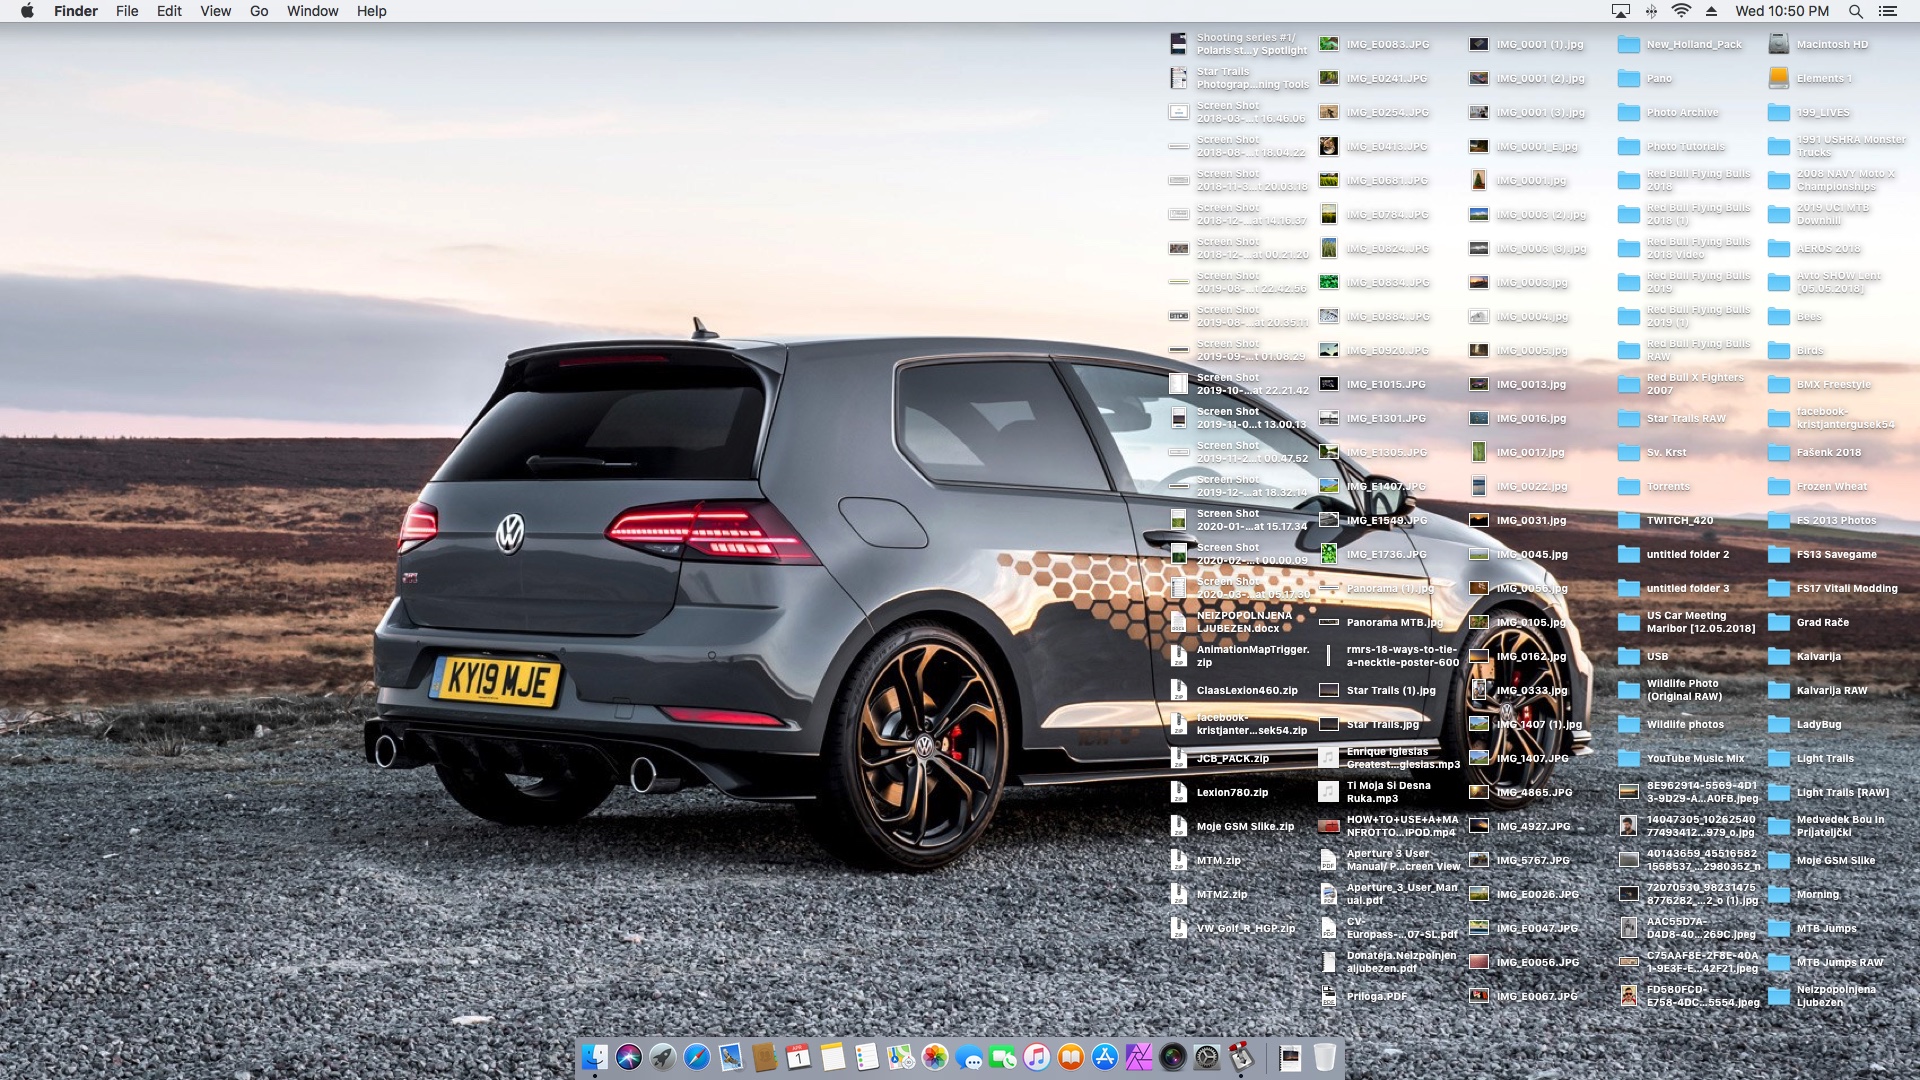Open Spotlight search in menu bar
1920x1080 pixels.
click(1855, 11)
